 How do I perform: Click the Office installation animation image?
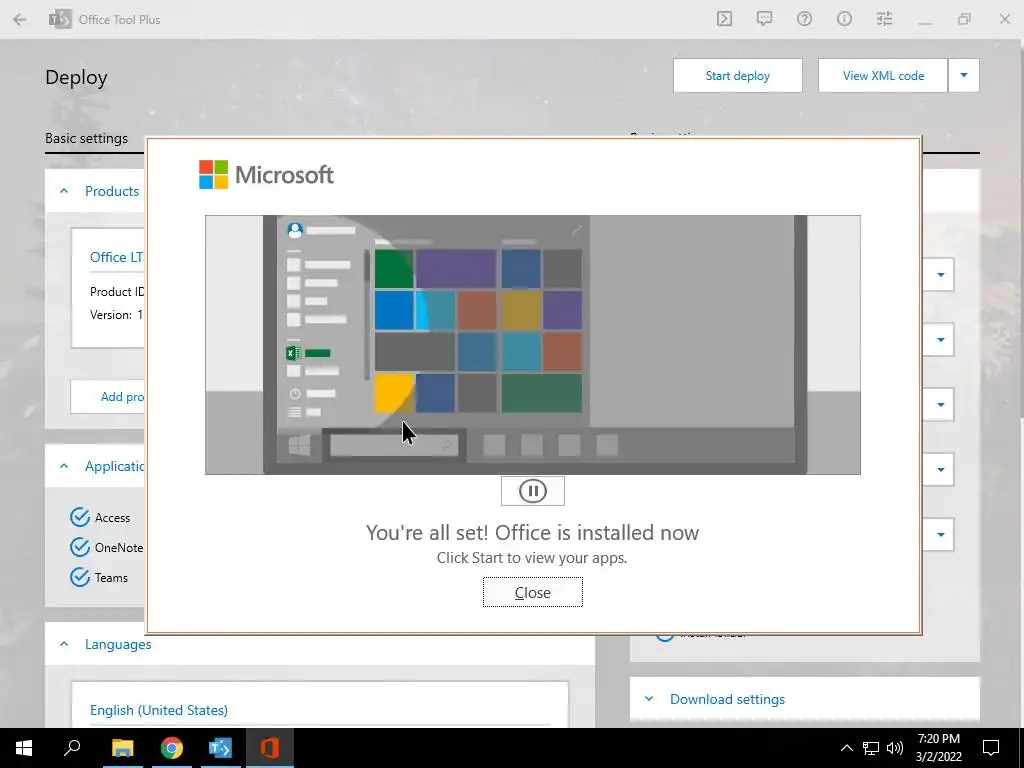tap(533, 345)
